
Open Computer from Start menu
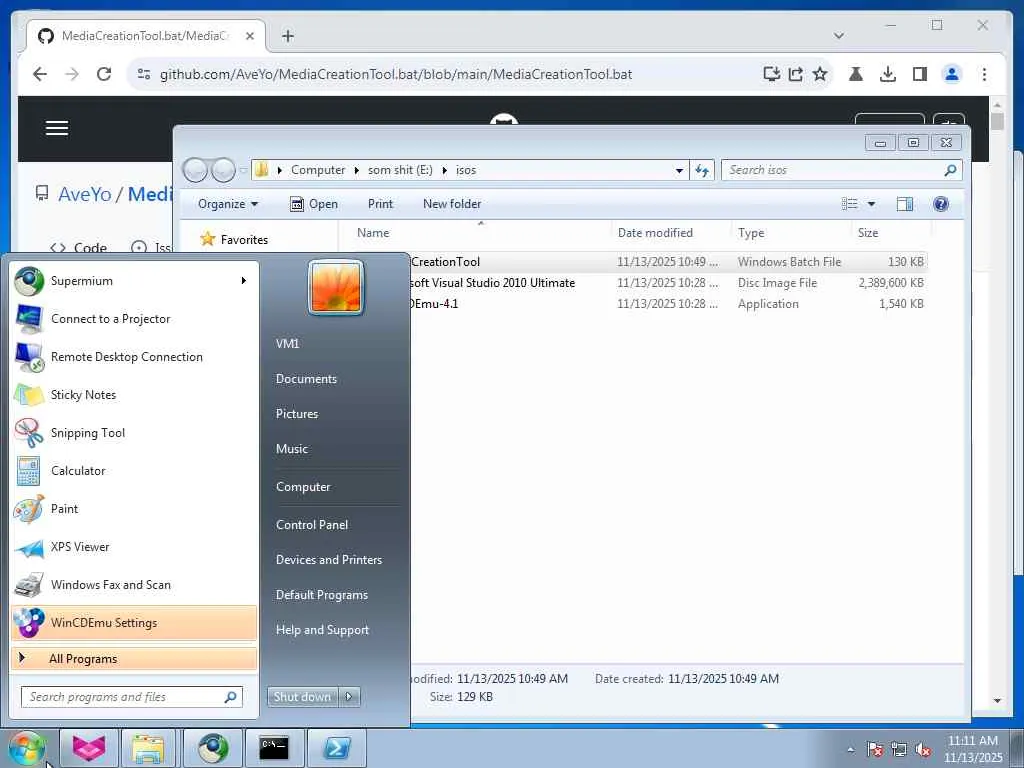(x=303, y=487)
